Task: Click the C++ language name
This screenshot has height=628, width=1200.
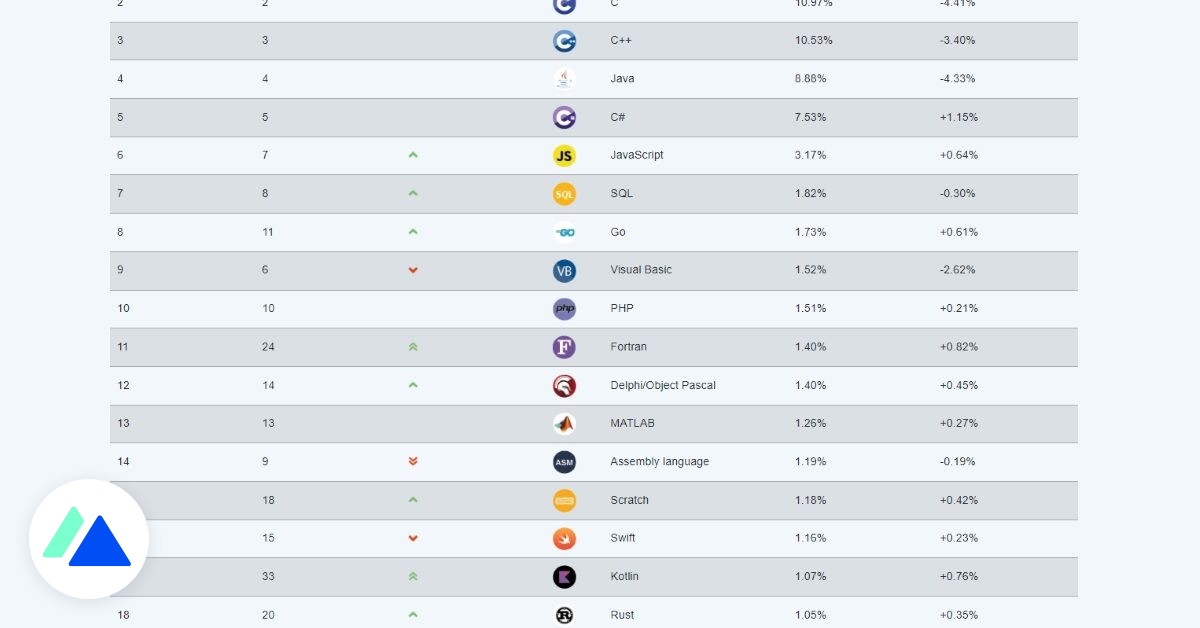Action: tap(621, 41)
